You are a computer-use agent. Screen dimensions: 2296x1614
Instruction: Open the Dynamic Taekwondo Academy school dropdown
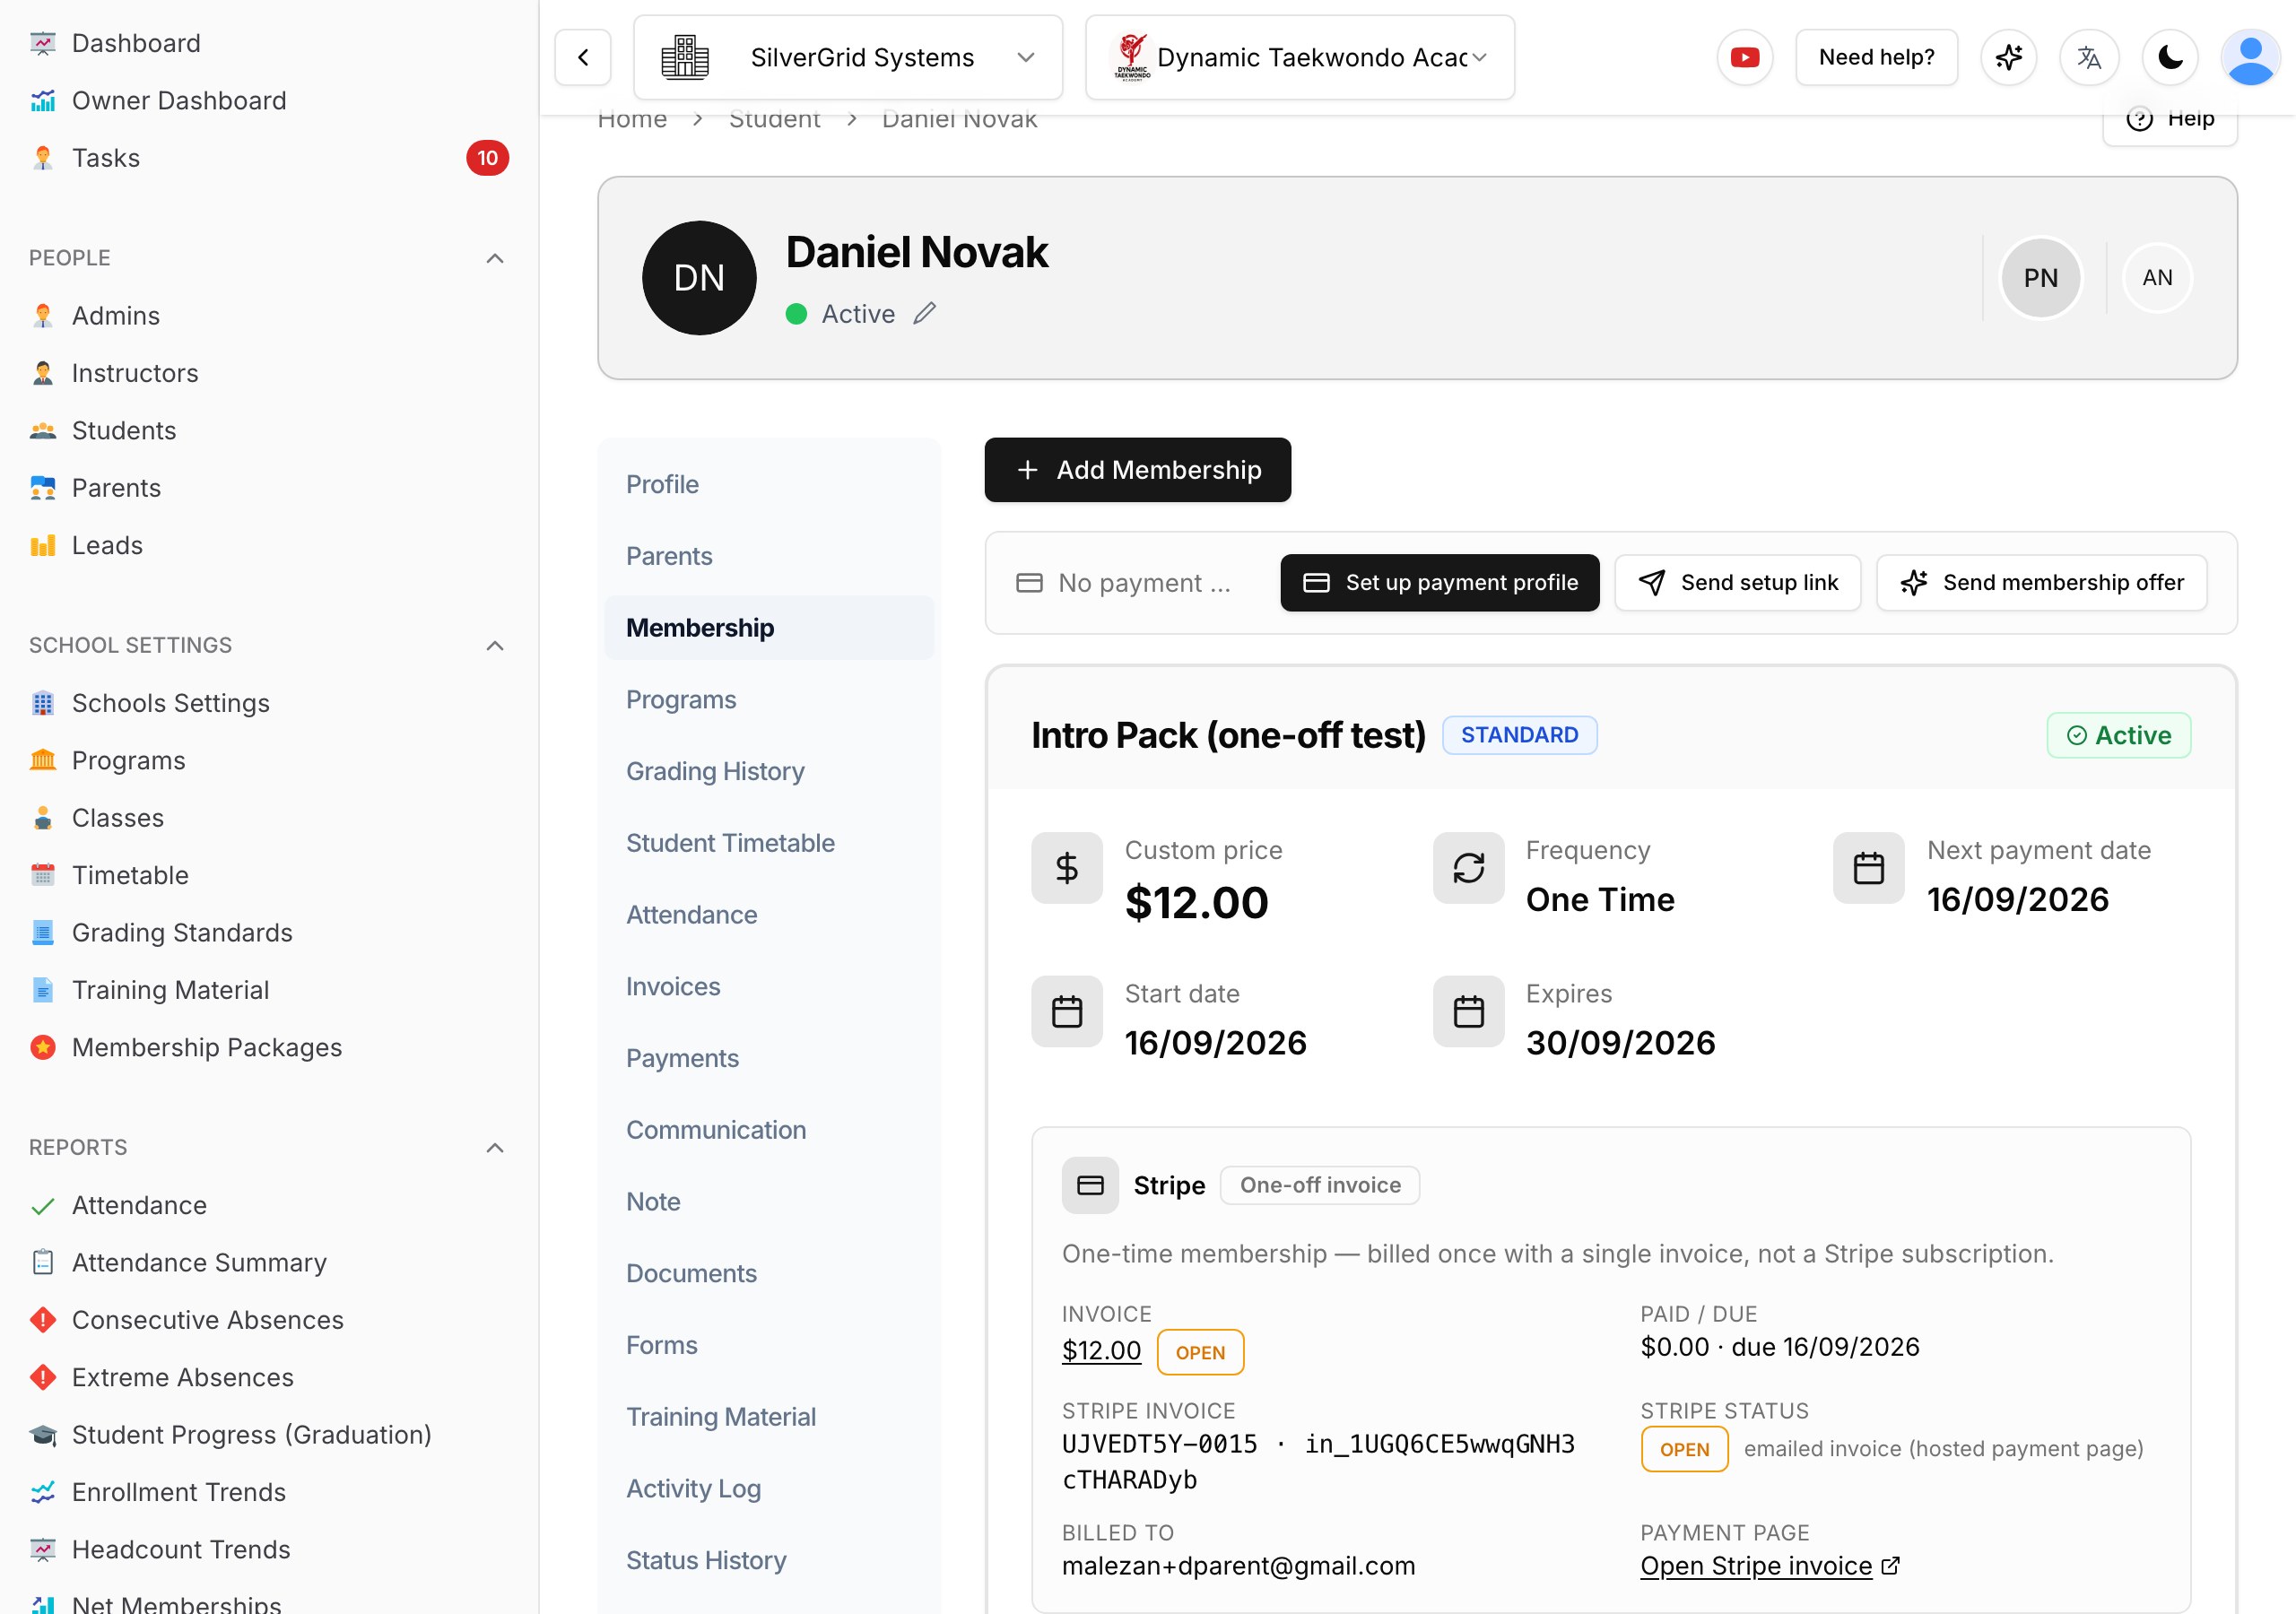[x=1300, y=57]
